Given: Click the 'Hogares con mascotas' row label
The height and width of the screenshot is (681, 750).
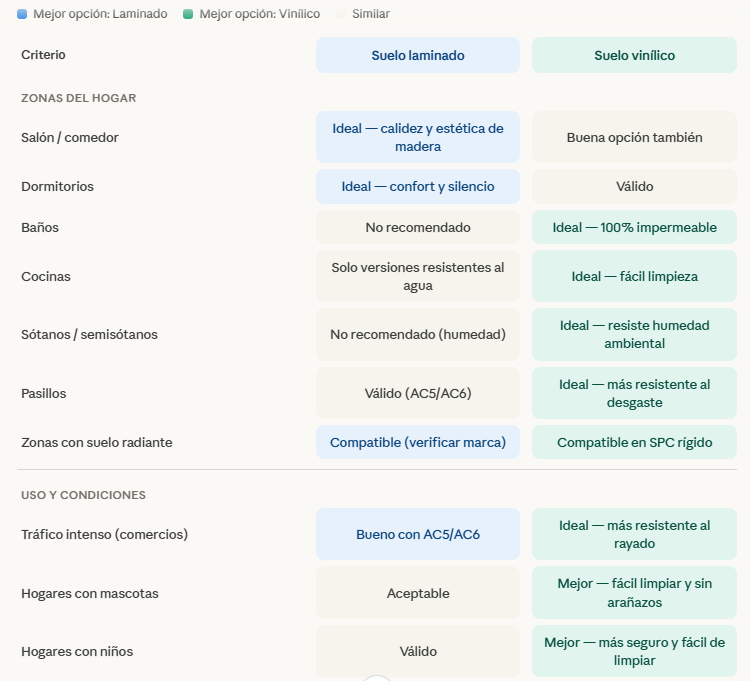Looking at the screenshot, I should coord(89,593).
